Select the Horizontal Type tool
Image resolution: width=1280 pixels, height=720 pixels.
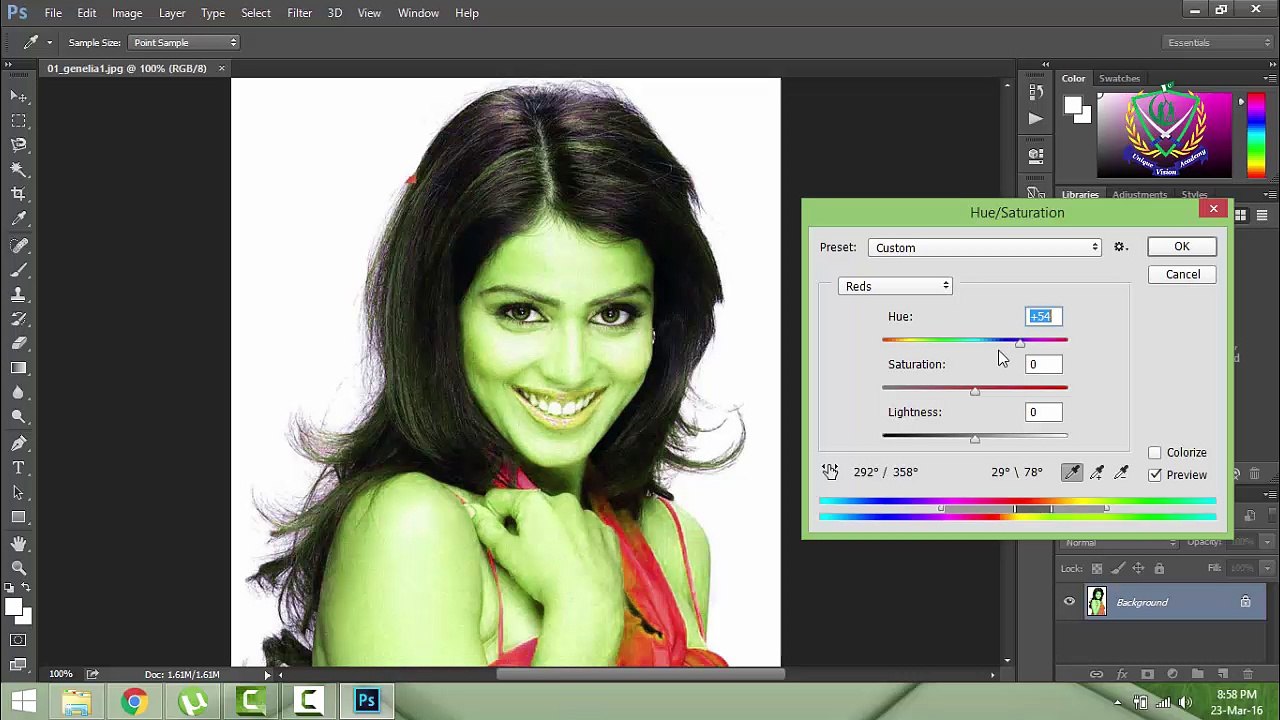pyautogui.click(x=18, y=468)
